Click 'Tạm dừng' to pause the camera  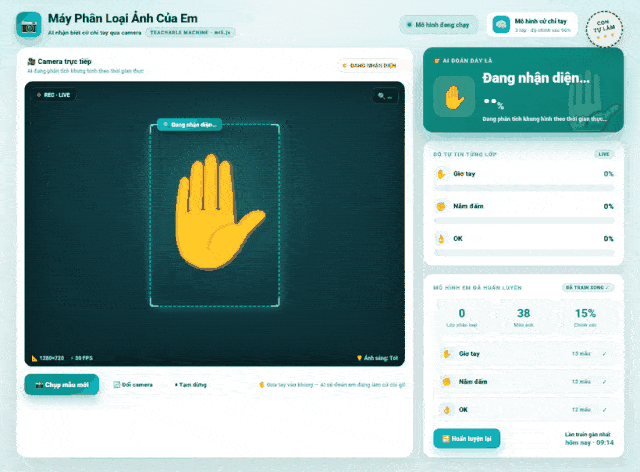(x=191, y=385)
